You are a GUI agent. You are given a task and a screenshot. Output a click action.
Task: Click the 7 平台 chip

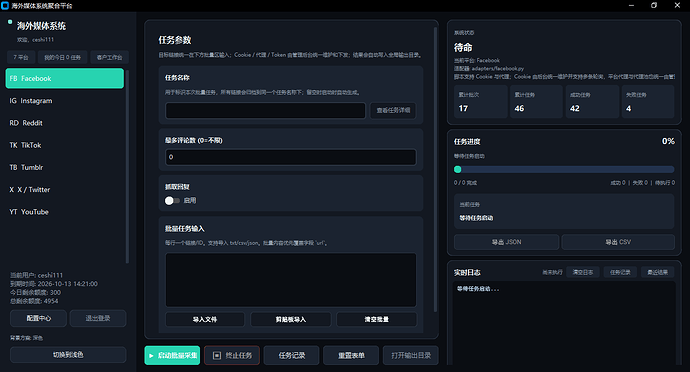pyautogui.click(x=21, y=57)
